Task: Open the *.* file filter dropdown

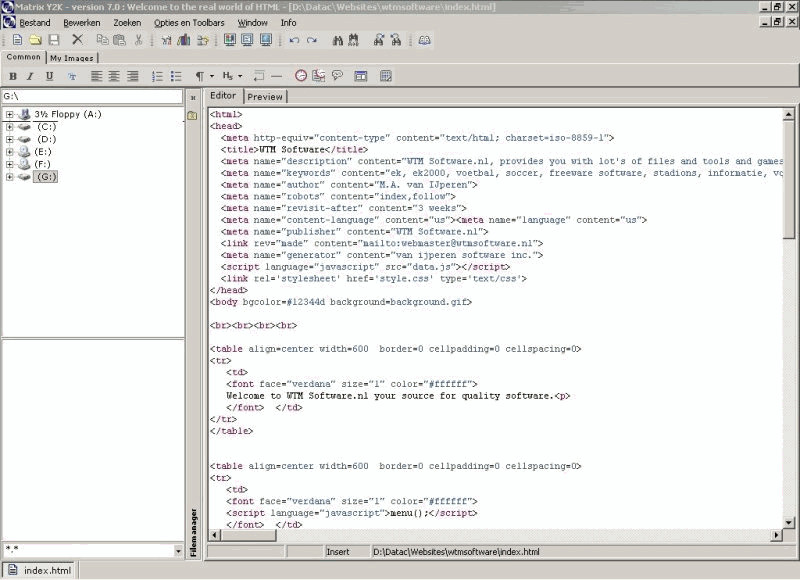Action: pyautogui.click(x=178, y=551)
